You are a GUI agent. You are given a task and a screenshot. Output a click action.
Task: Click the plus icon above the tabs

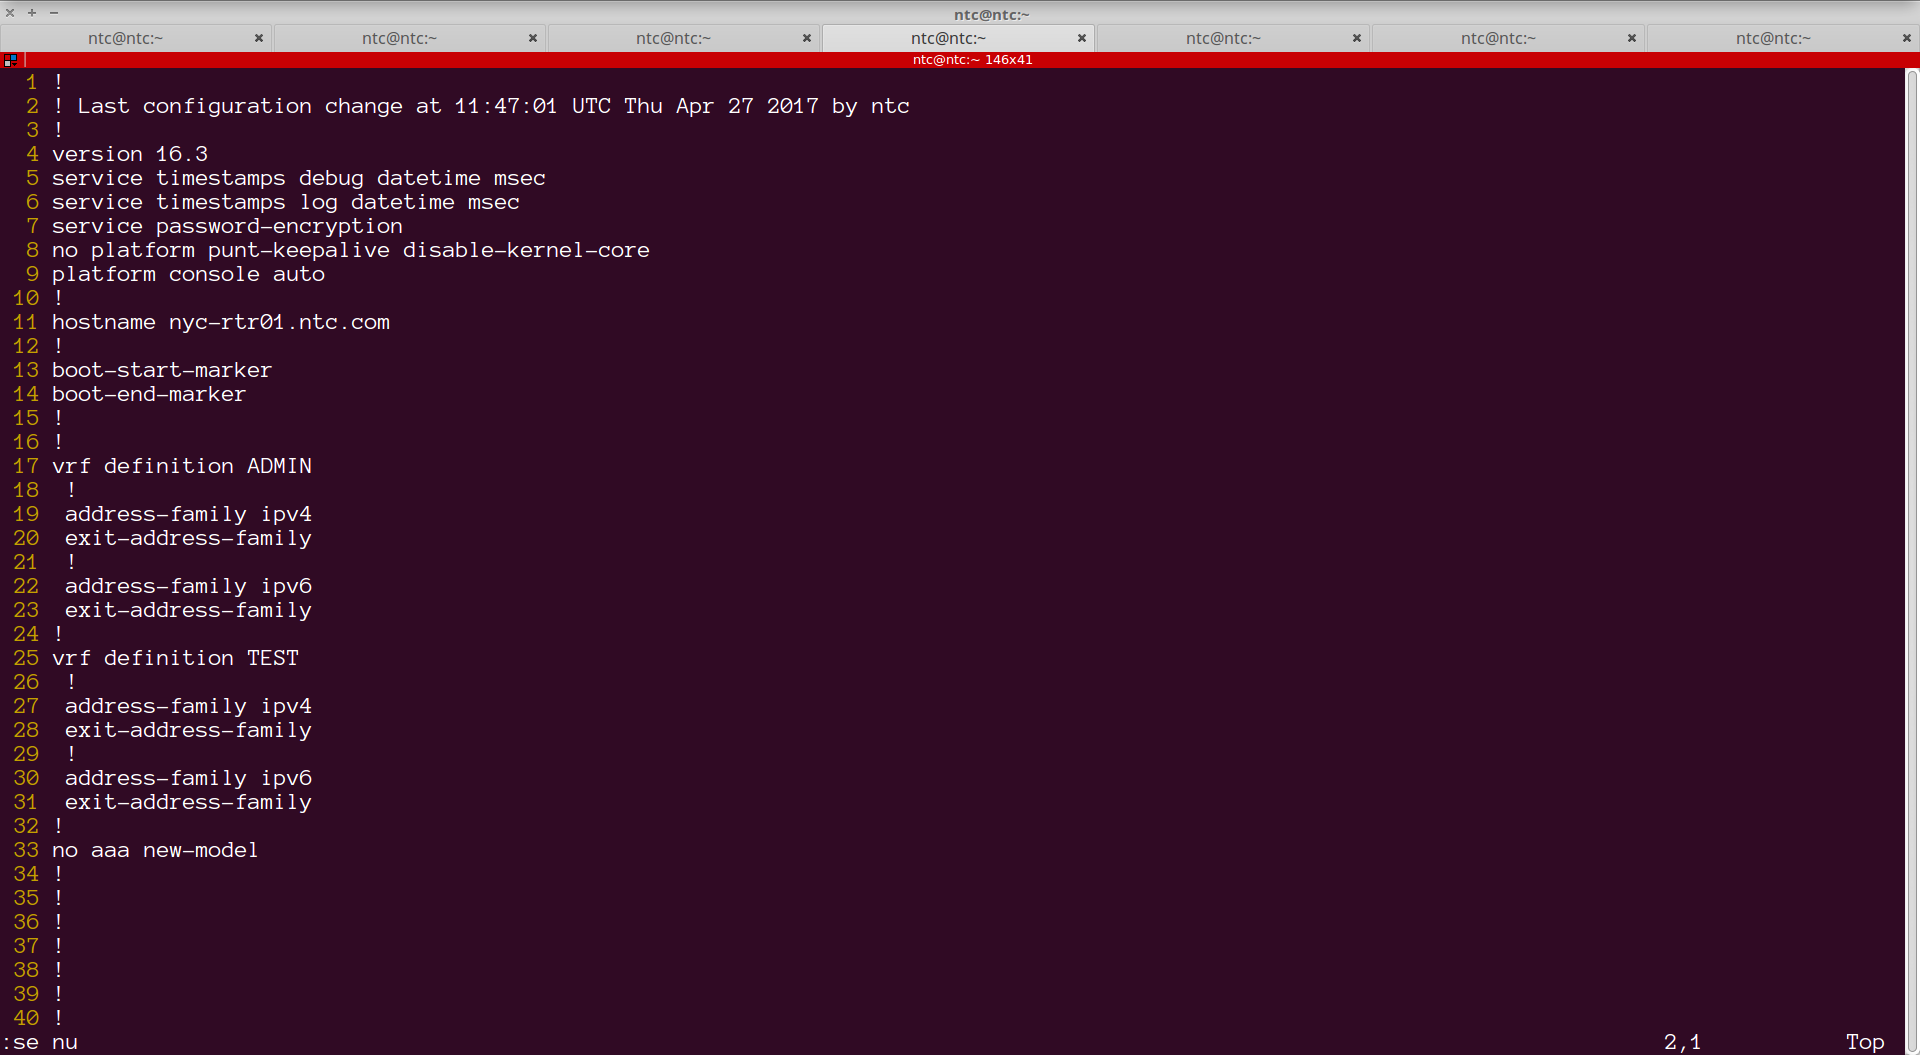click(x=31, y=13)
